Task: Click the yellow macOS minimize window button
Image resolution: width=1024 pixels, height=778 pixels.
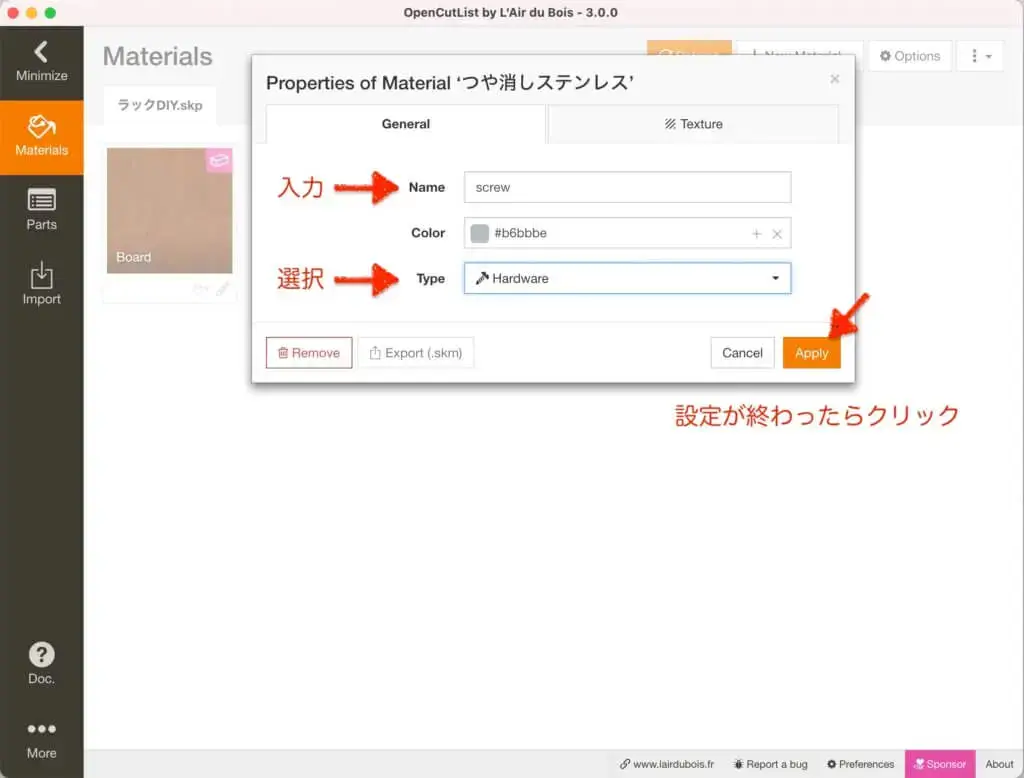Action: pos(31,12)
